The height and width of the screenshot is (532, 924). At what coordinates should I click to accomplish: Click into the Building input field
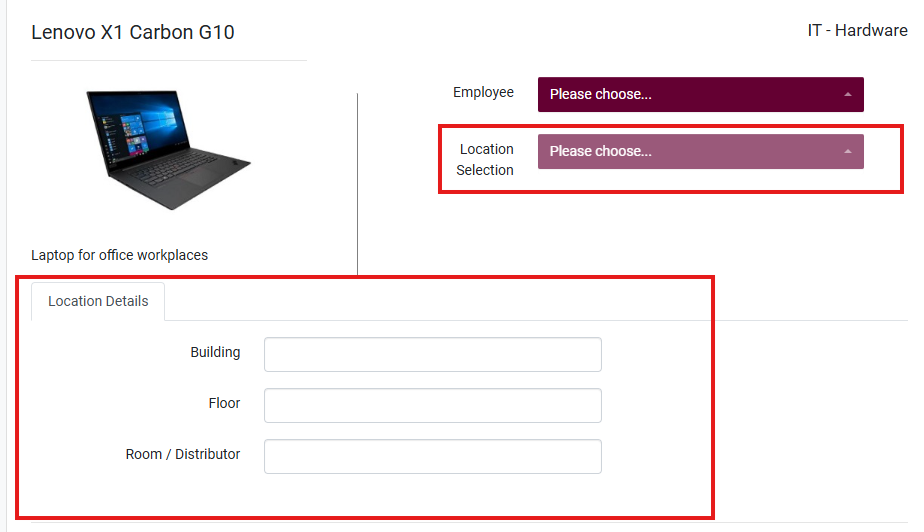click(432, 354)
